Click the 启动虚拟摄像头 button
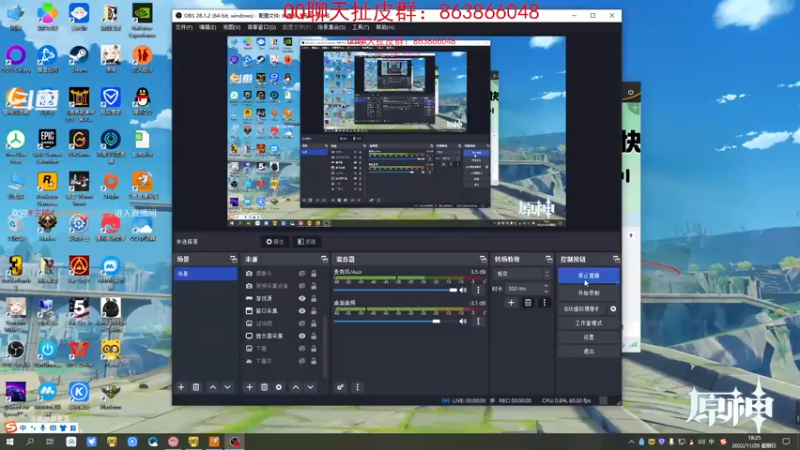800x450 pixels. 582,309
